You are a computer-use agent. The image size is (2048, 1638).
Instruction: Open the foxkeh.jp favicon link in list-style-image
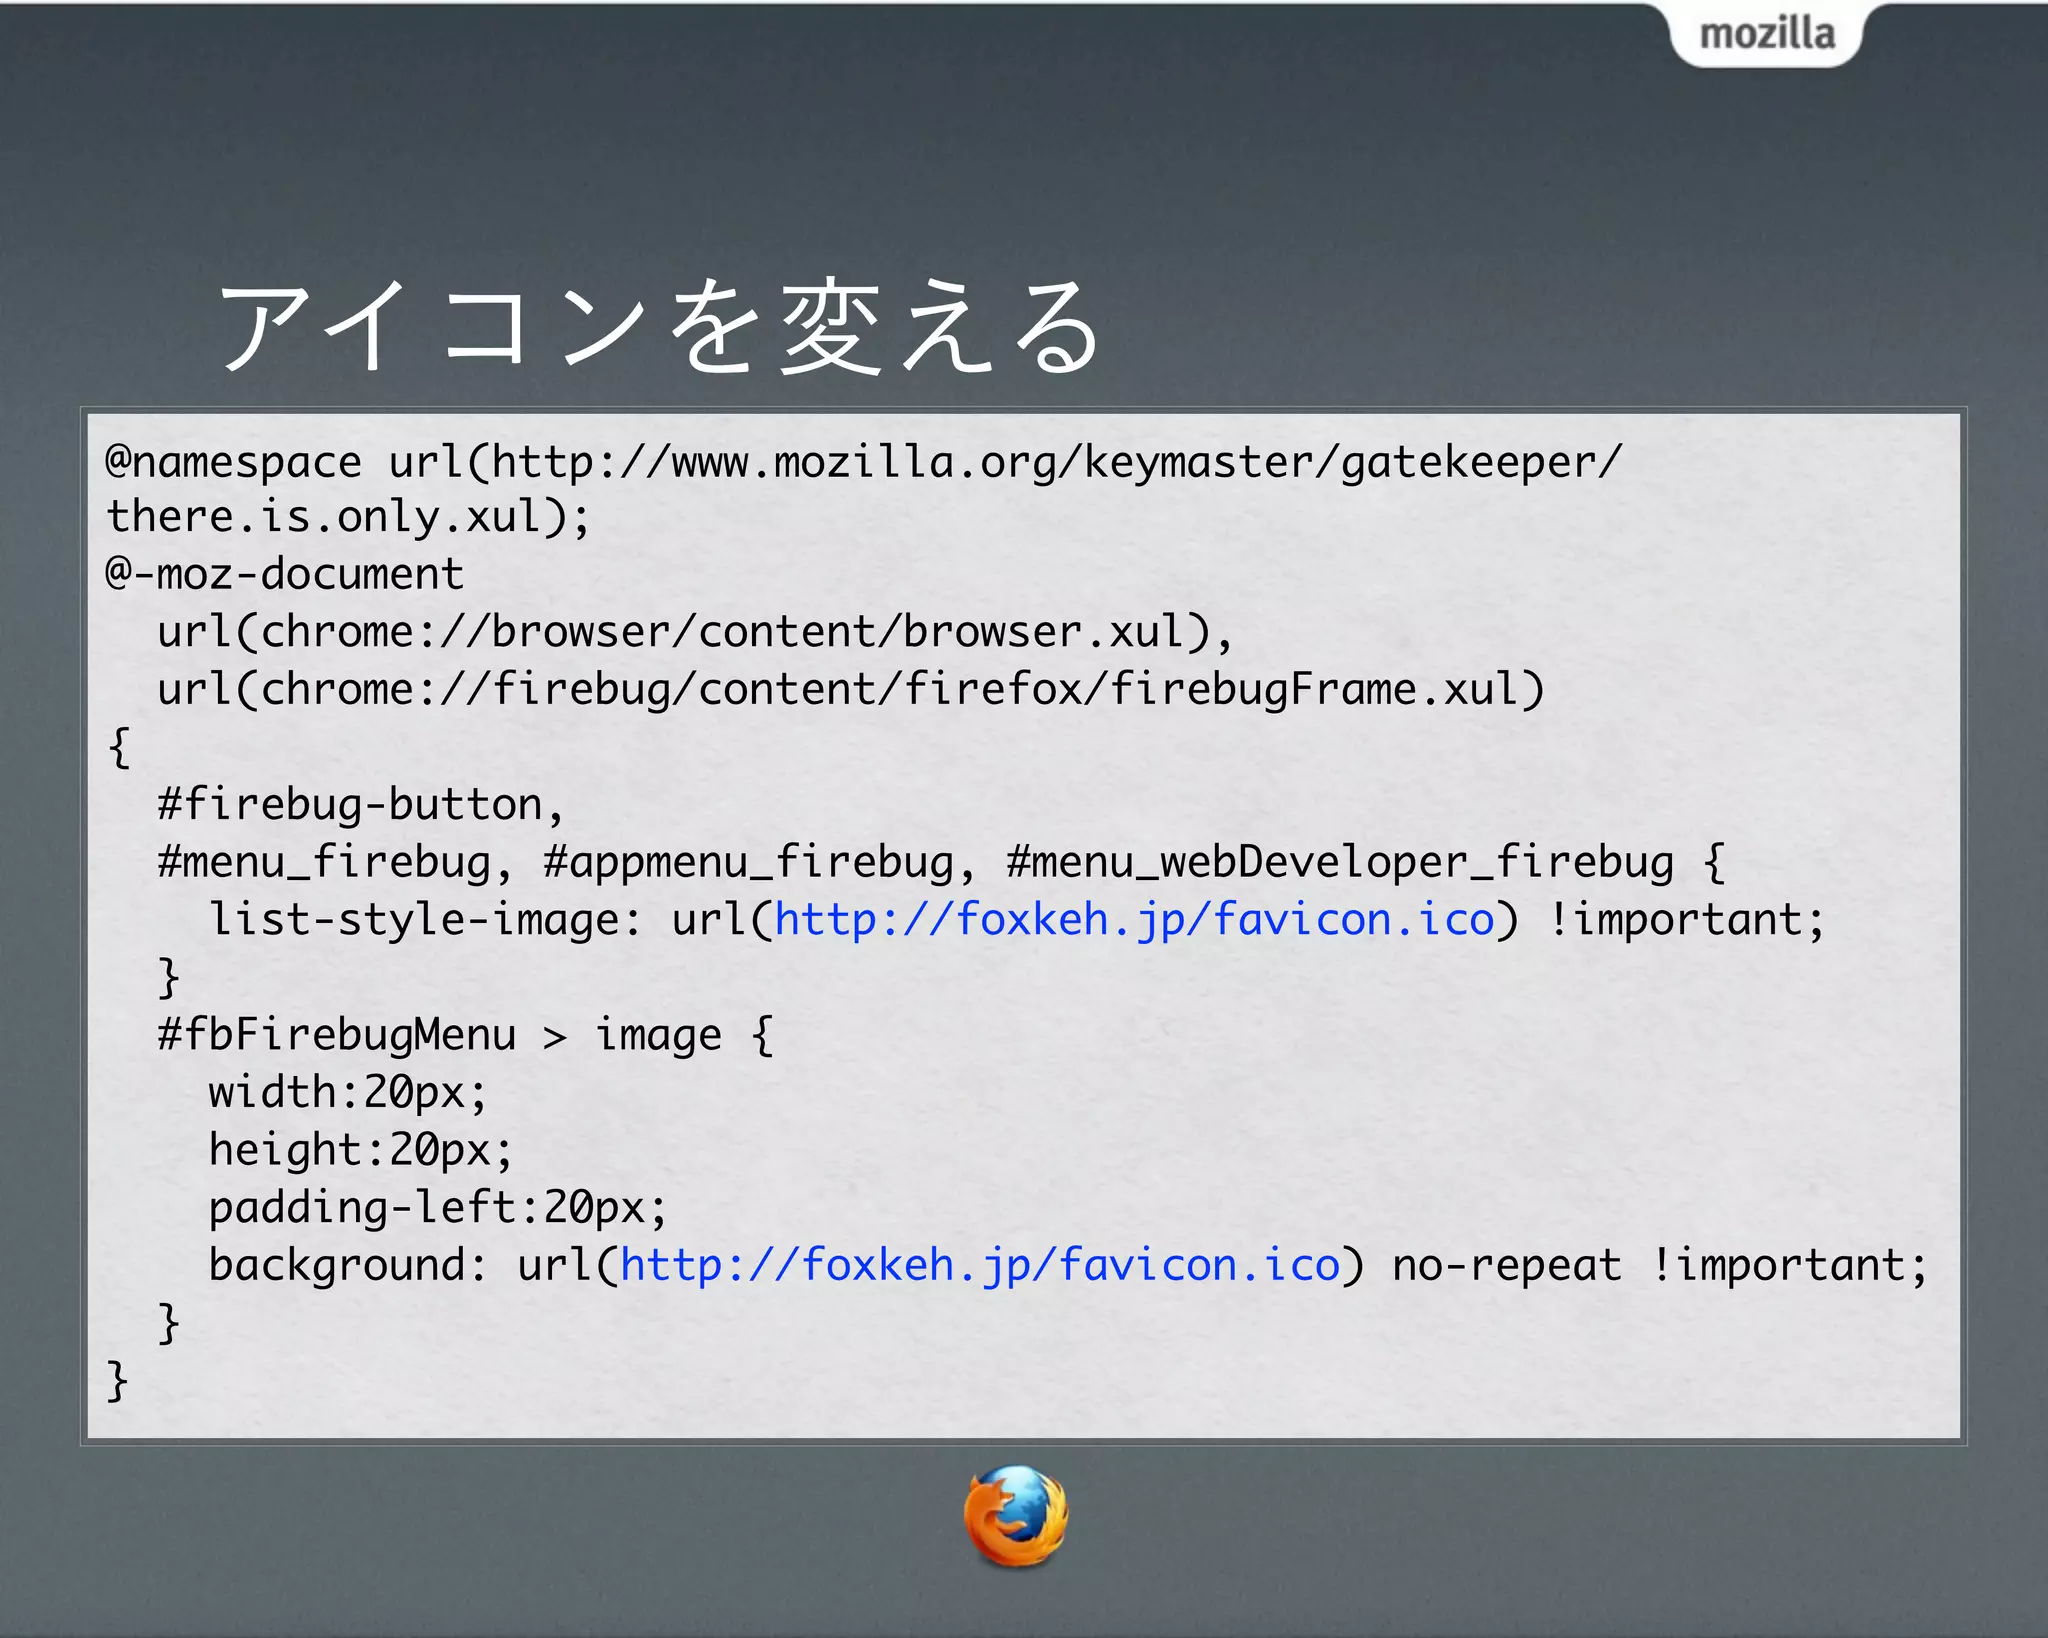coord(1134,920)
